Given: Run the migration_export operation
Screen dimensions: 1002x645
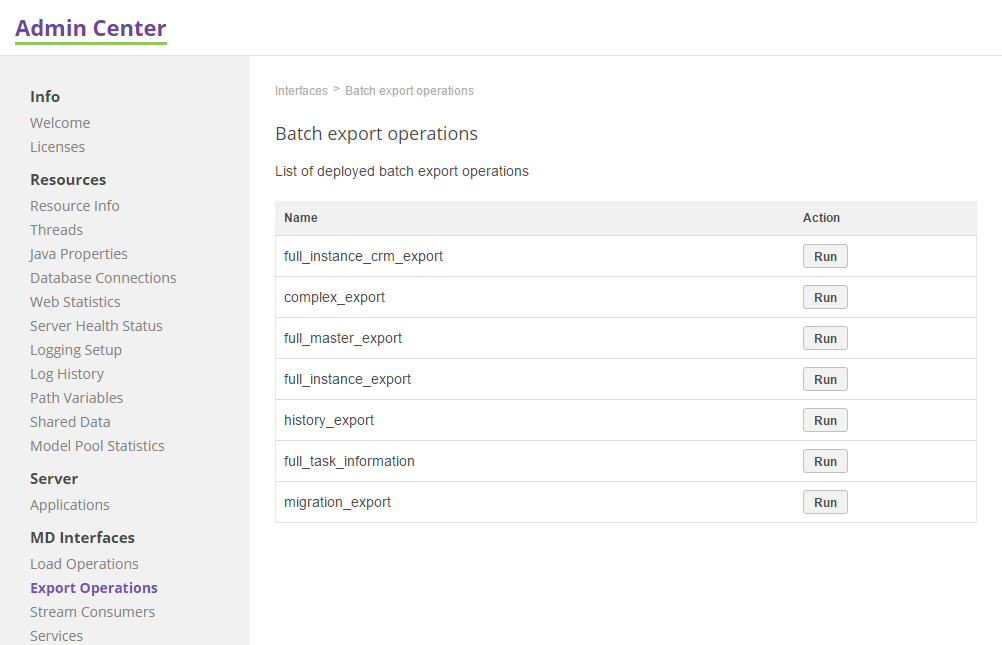Looking at the screenshot, I should coord(825,501).
